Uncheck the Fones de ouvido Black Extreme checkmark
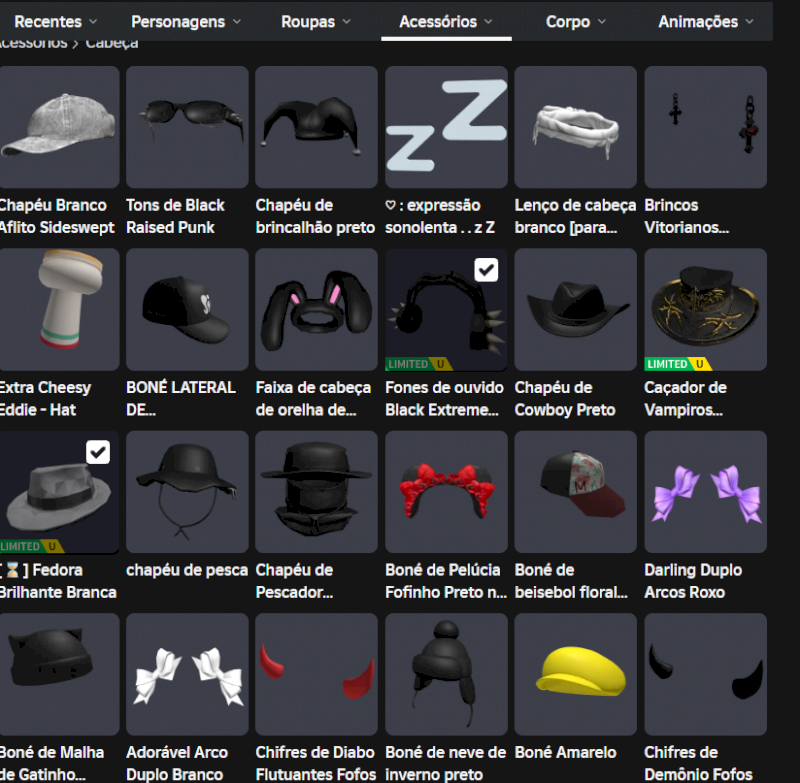800x783 pixels. [486, 270]
